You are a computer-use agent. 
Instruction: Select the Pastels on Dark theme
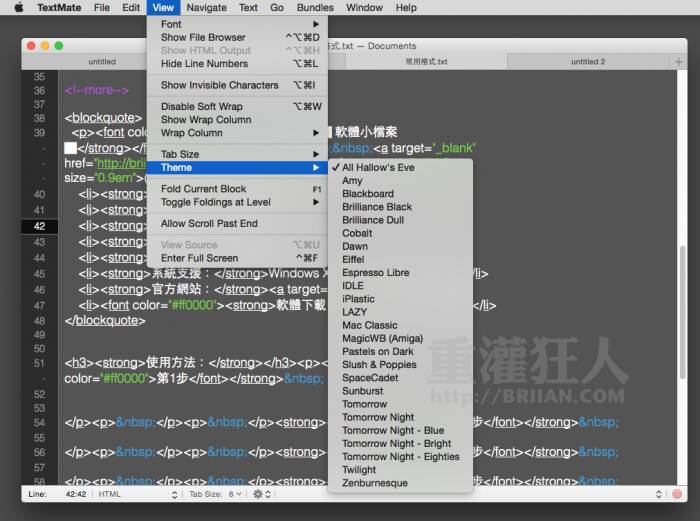400,352
